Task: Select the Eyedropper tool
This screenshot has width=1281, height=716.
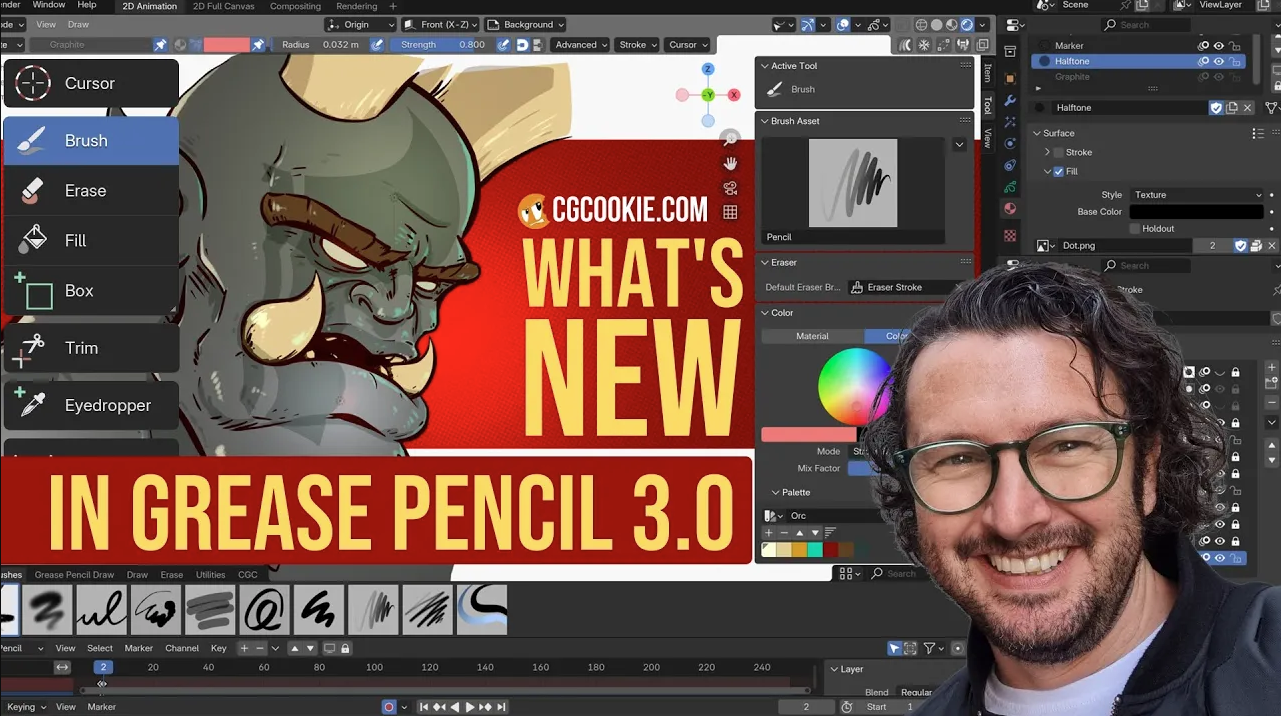Action: click(x=91, y=405)
